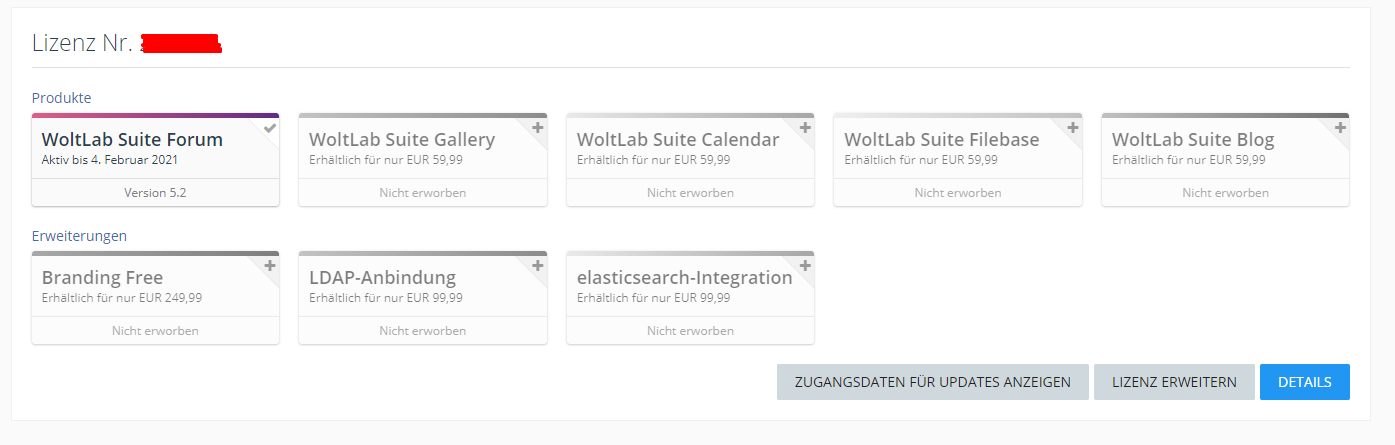Image resolution: width=1395 pixels, height=445 pixels.
Task: Select the Branding Free extension title
Action: [x=102, y=278]
